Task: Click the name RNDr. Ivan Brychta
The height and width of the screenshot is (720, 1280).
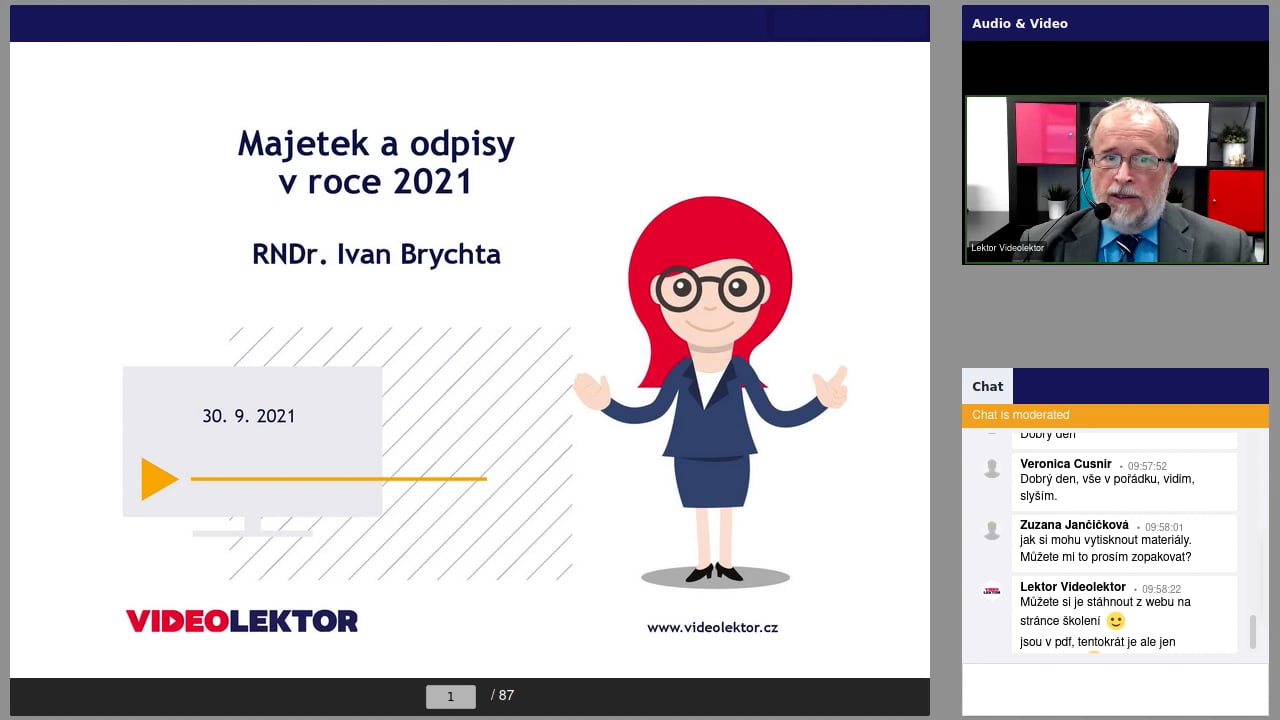Action: tap(376, 254)
